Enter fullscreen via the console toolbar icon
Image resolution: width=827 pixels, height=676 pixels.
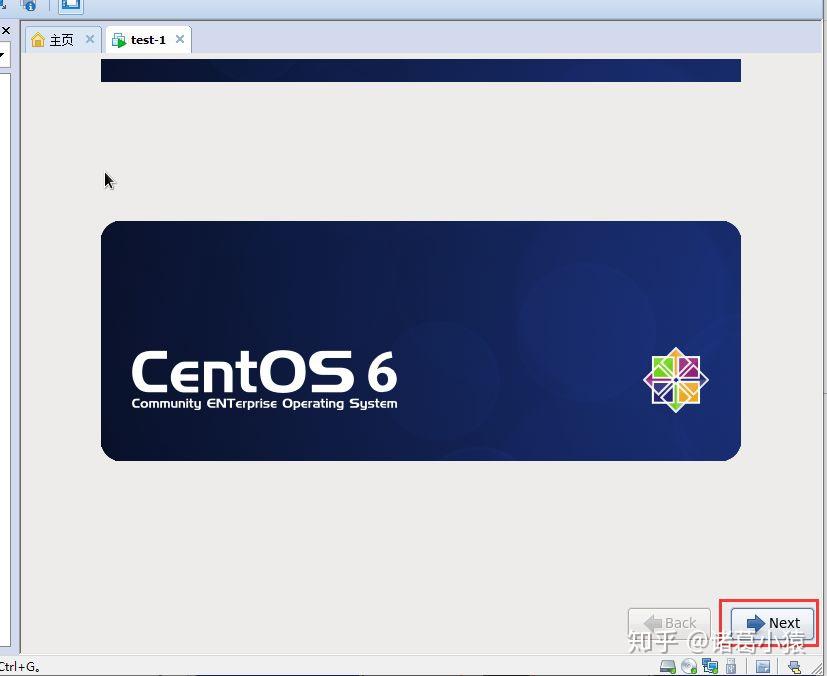coord(70,6)
